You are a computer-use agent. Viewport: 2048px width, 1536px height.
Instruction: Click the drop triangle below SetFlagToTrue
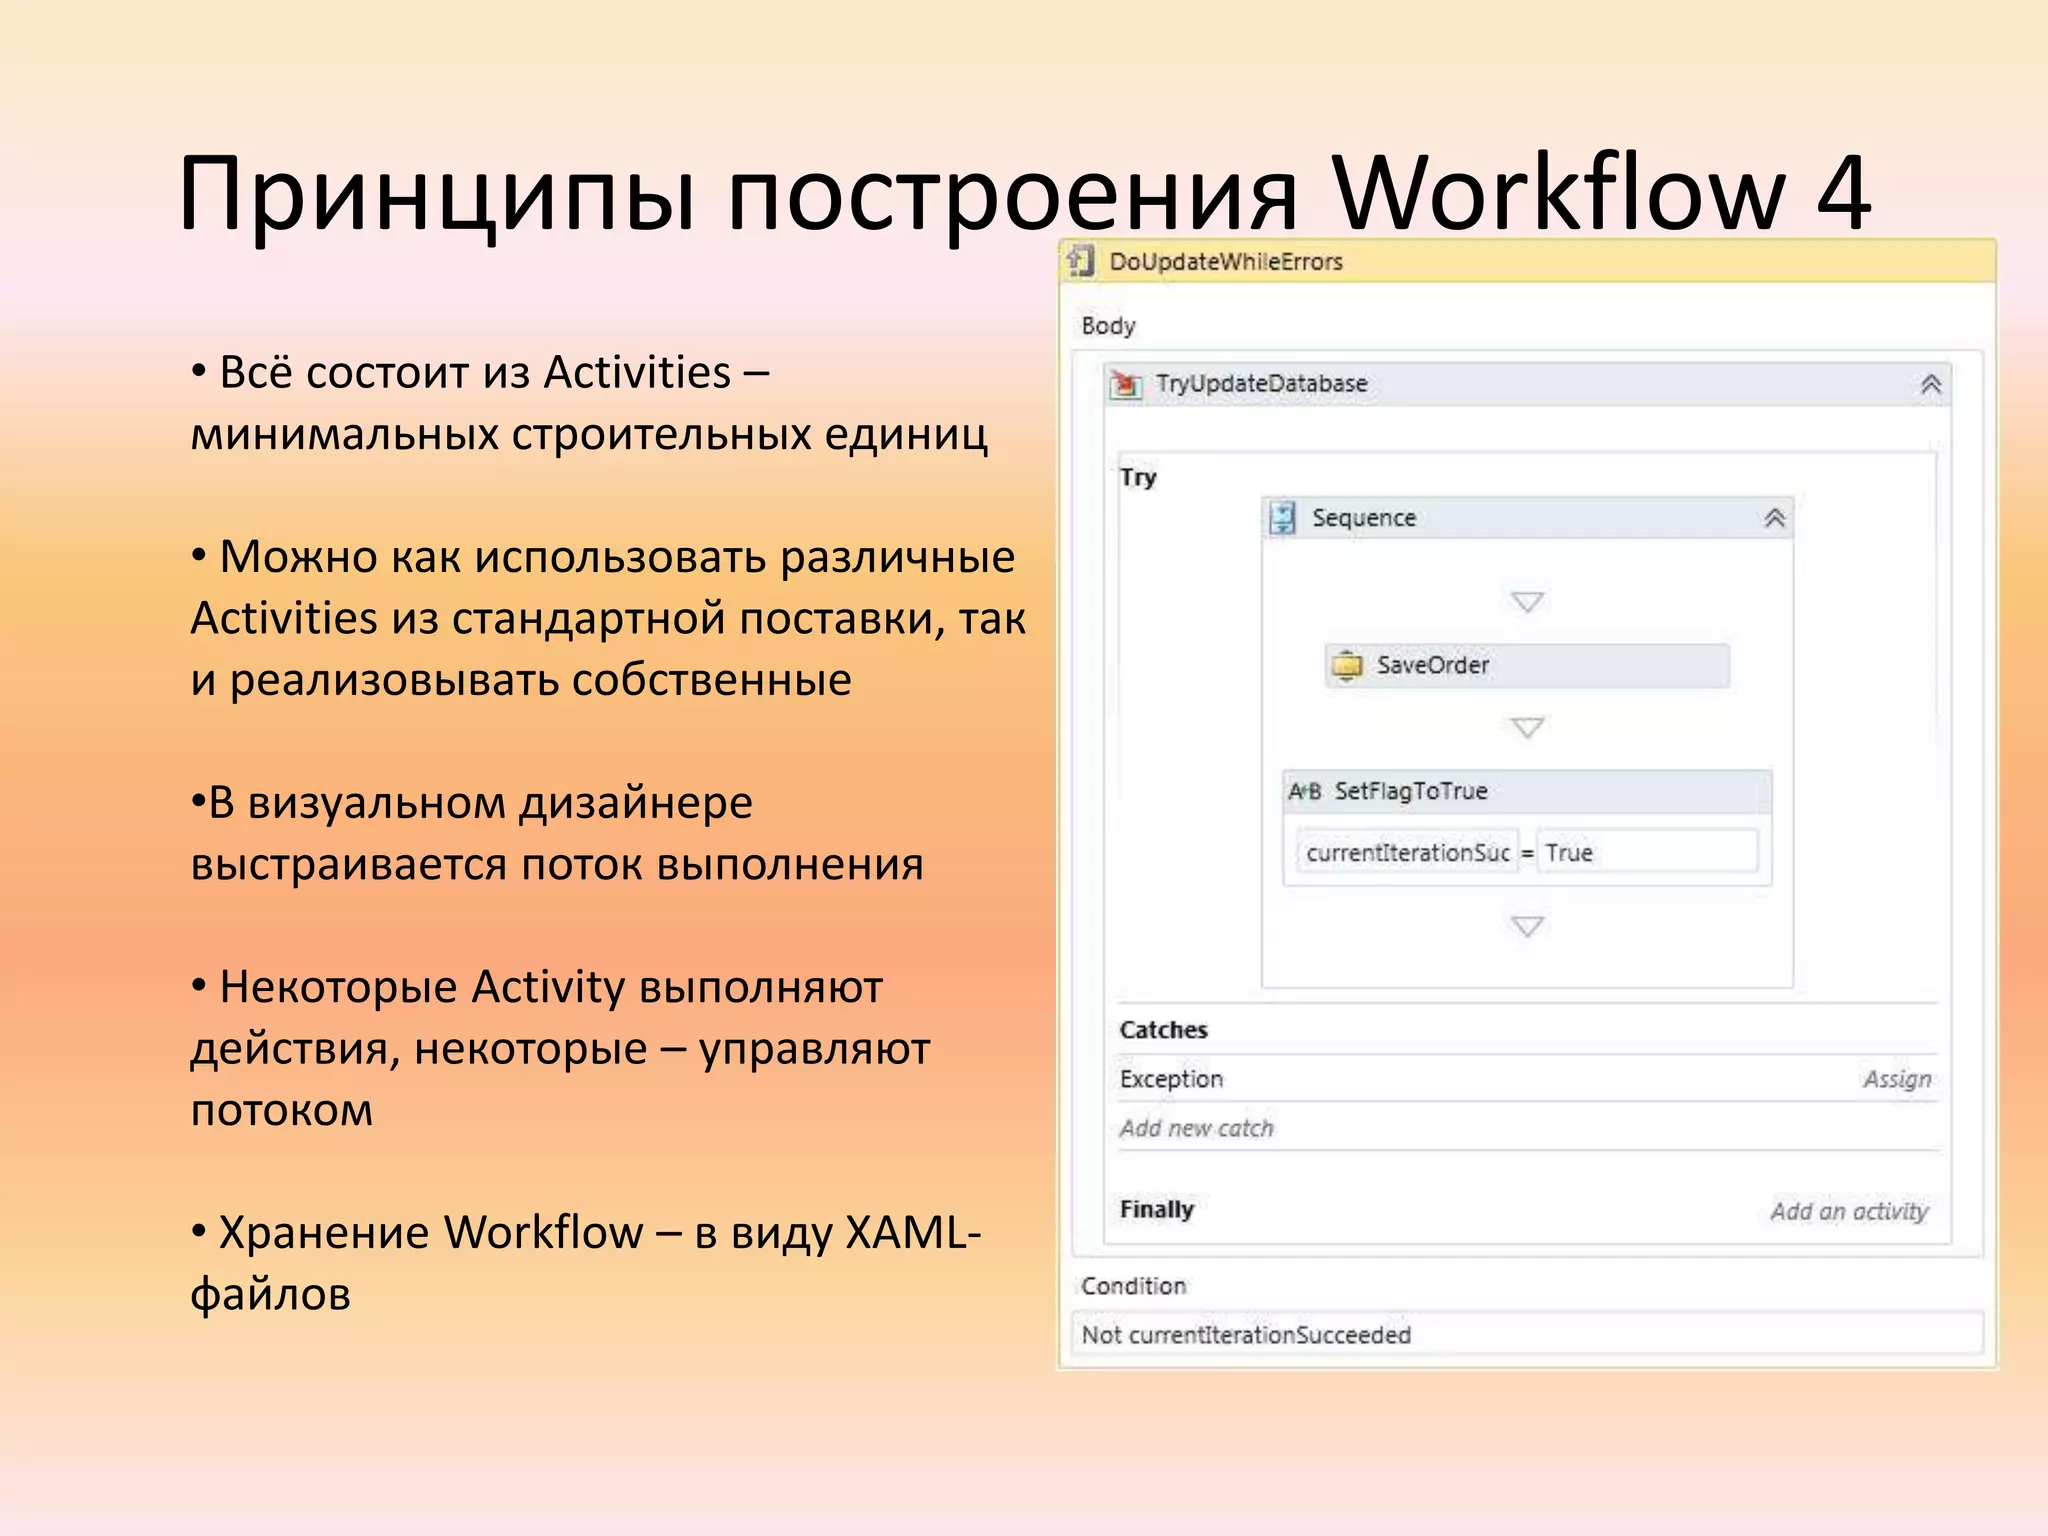1527,926
